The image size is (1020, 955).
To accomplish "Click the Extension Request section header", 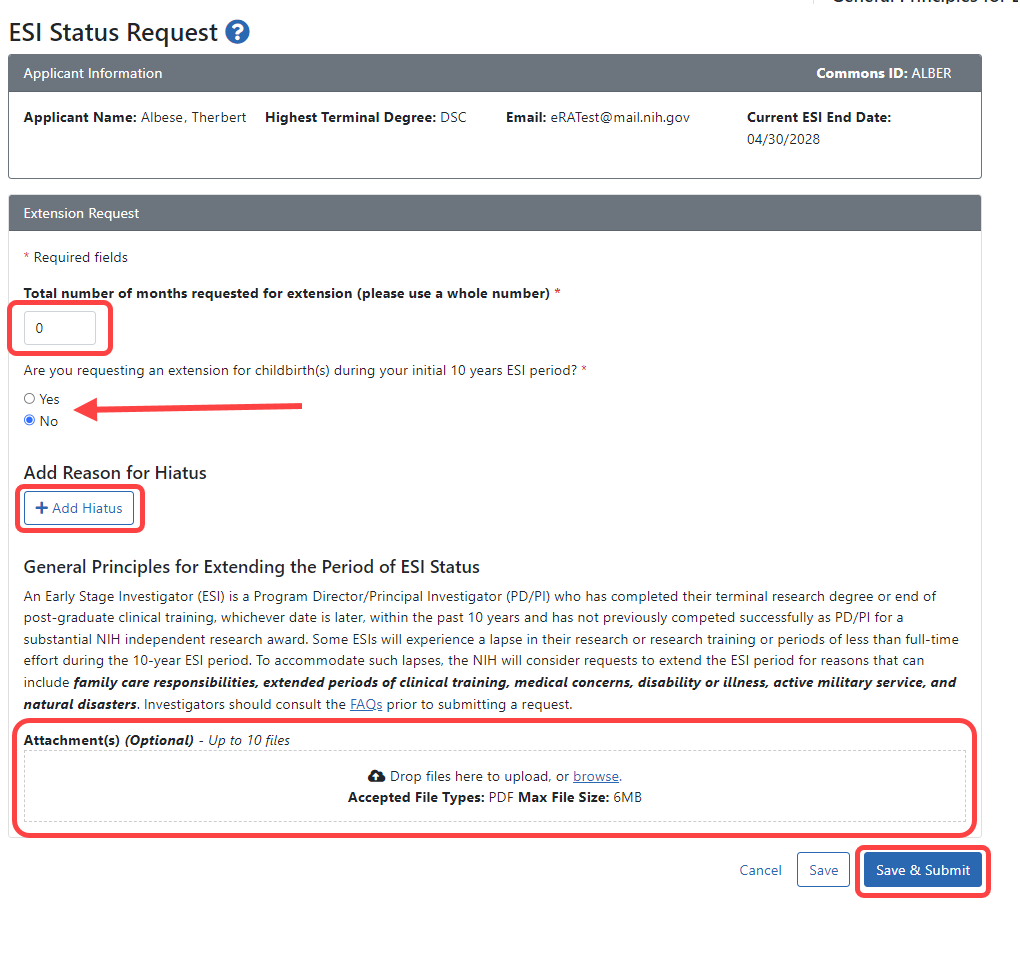I will [81, 213].
